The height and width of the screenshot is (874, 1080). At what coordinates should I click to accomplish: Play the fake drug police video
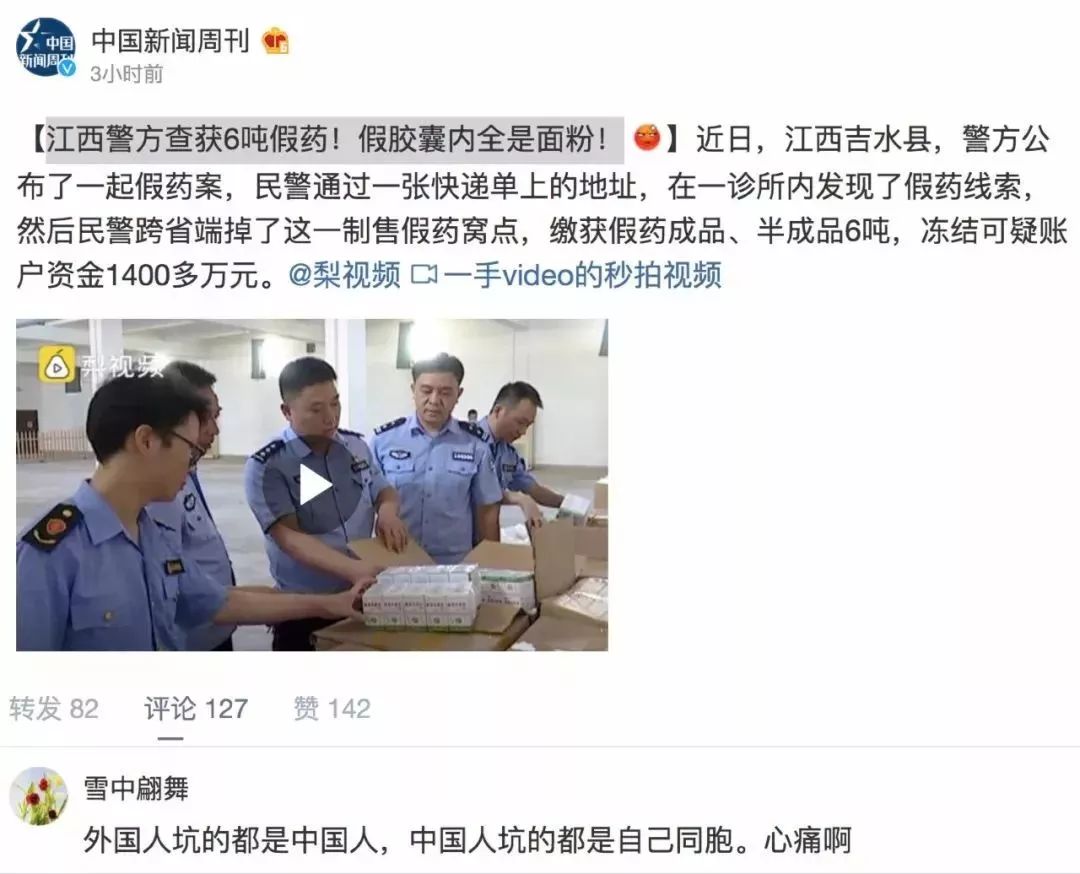pos(315,486)
